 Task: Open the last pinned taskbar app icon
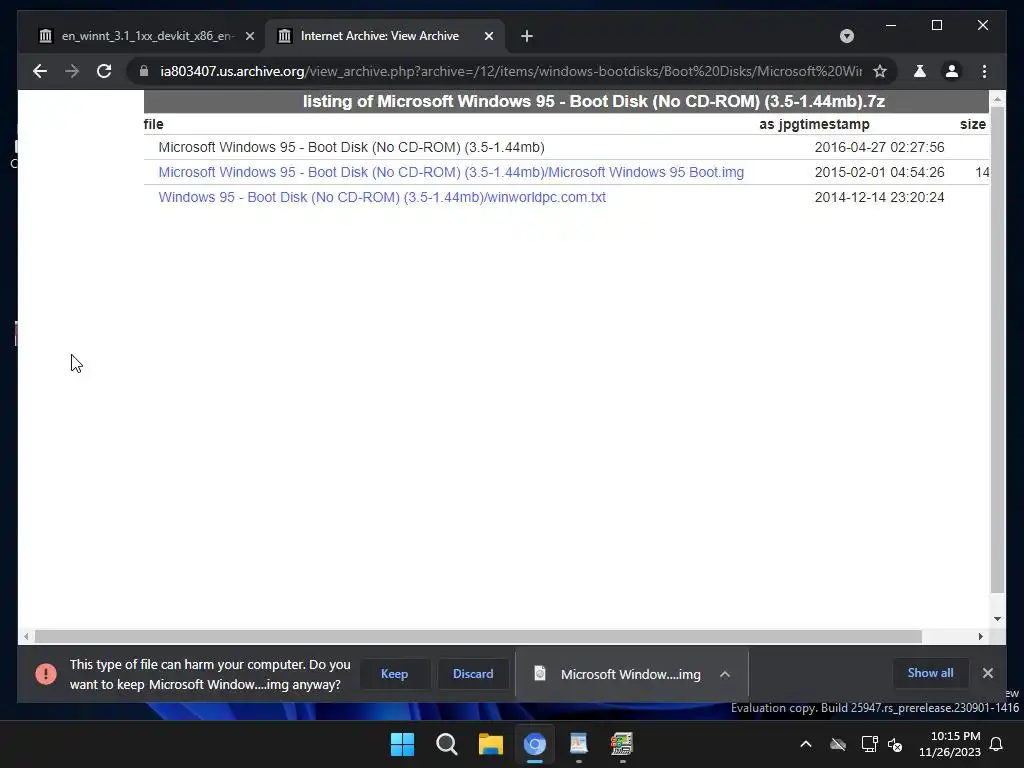coord(622,744)
